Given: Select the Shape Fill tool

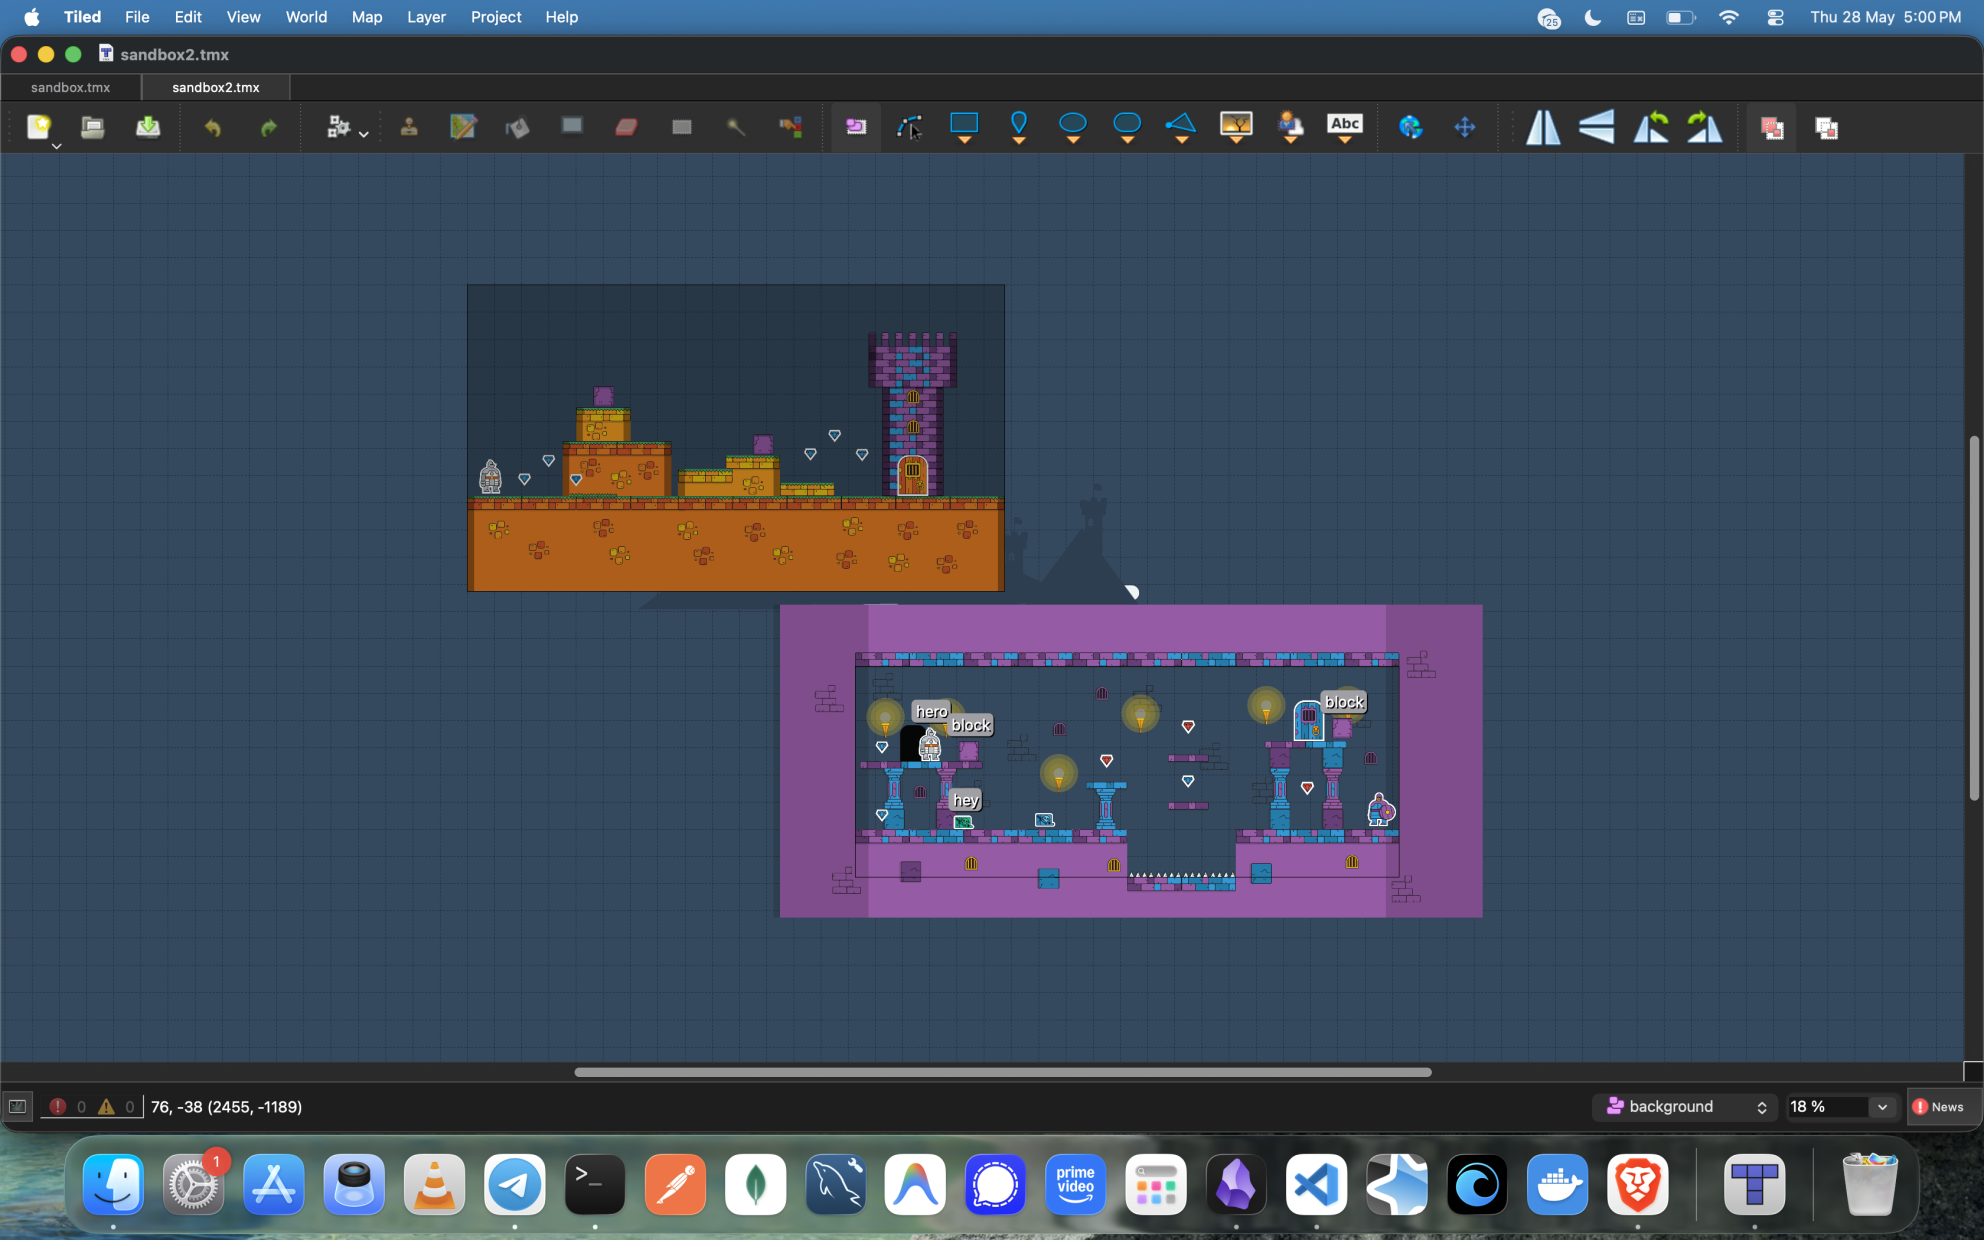Looking at the screenshot, I should [572, 127].
